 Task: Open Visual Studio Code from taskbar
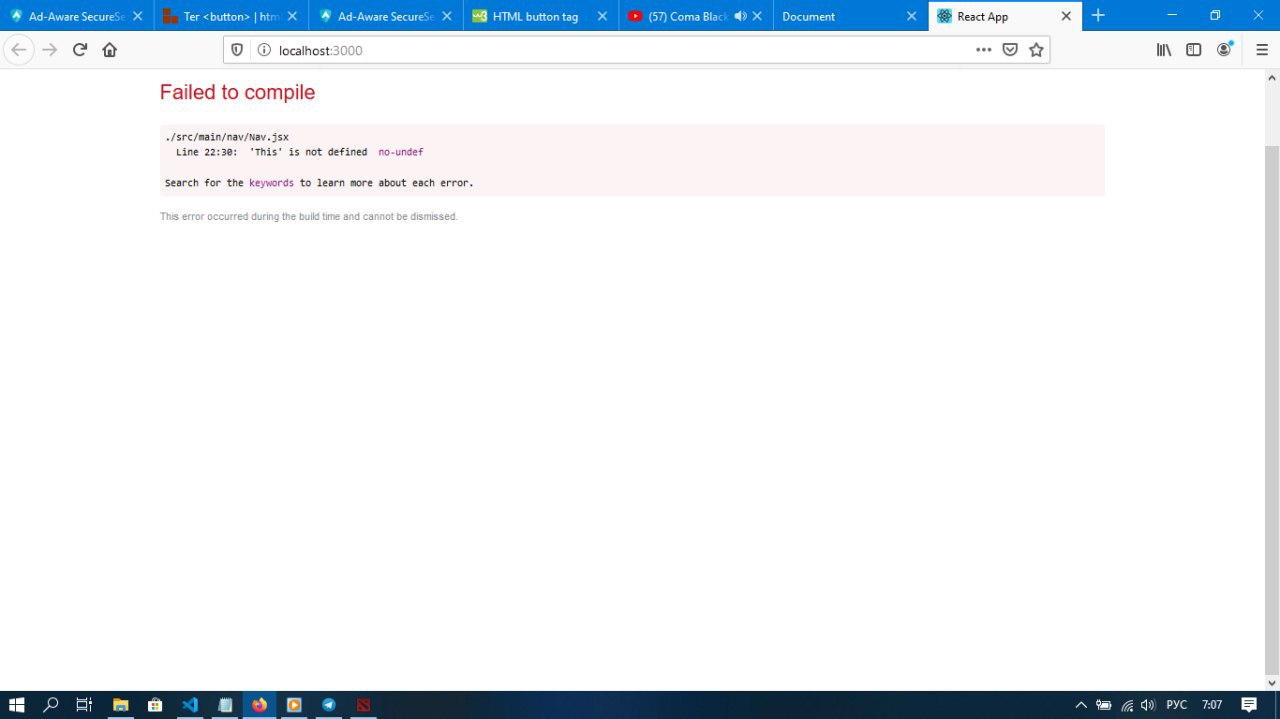190,705
